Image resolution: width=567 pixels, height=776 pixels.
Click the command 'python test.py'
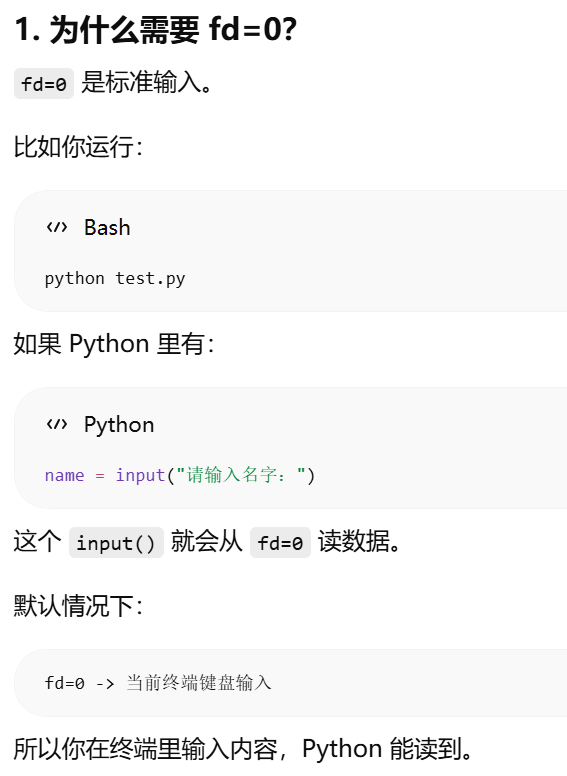115,279
